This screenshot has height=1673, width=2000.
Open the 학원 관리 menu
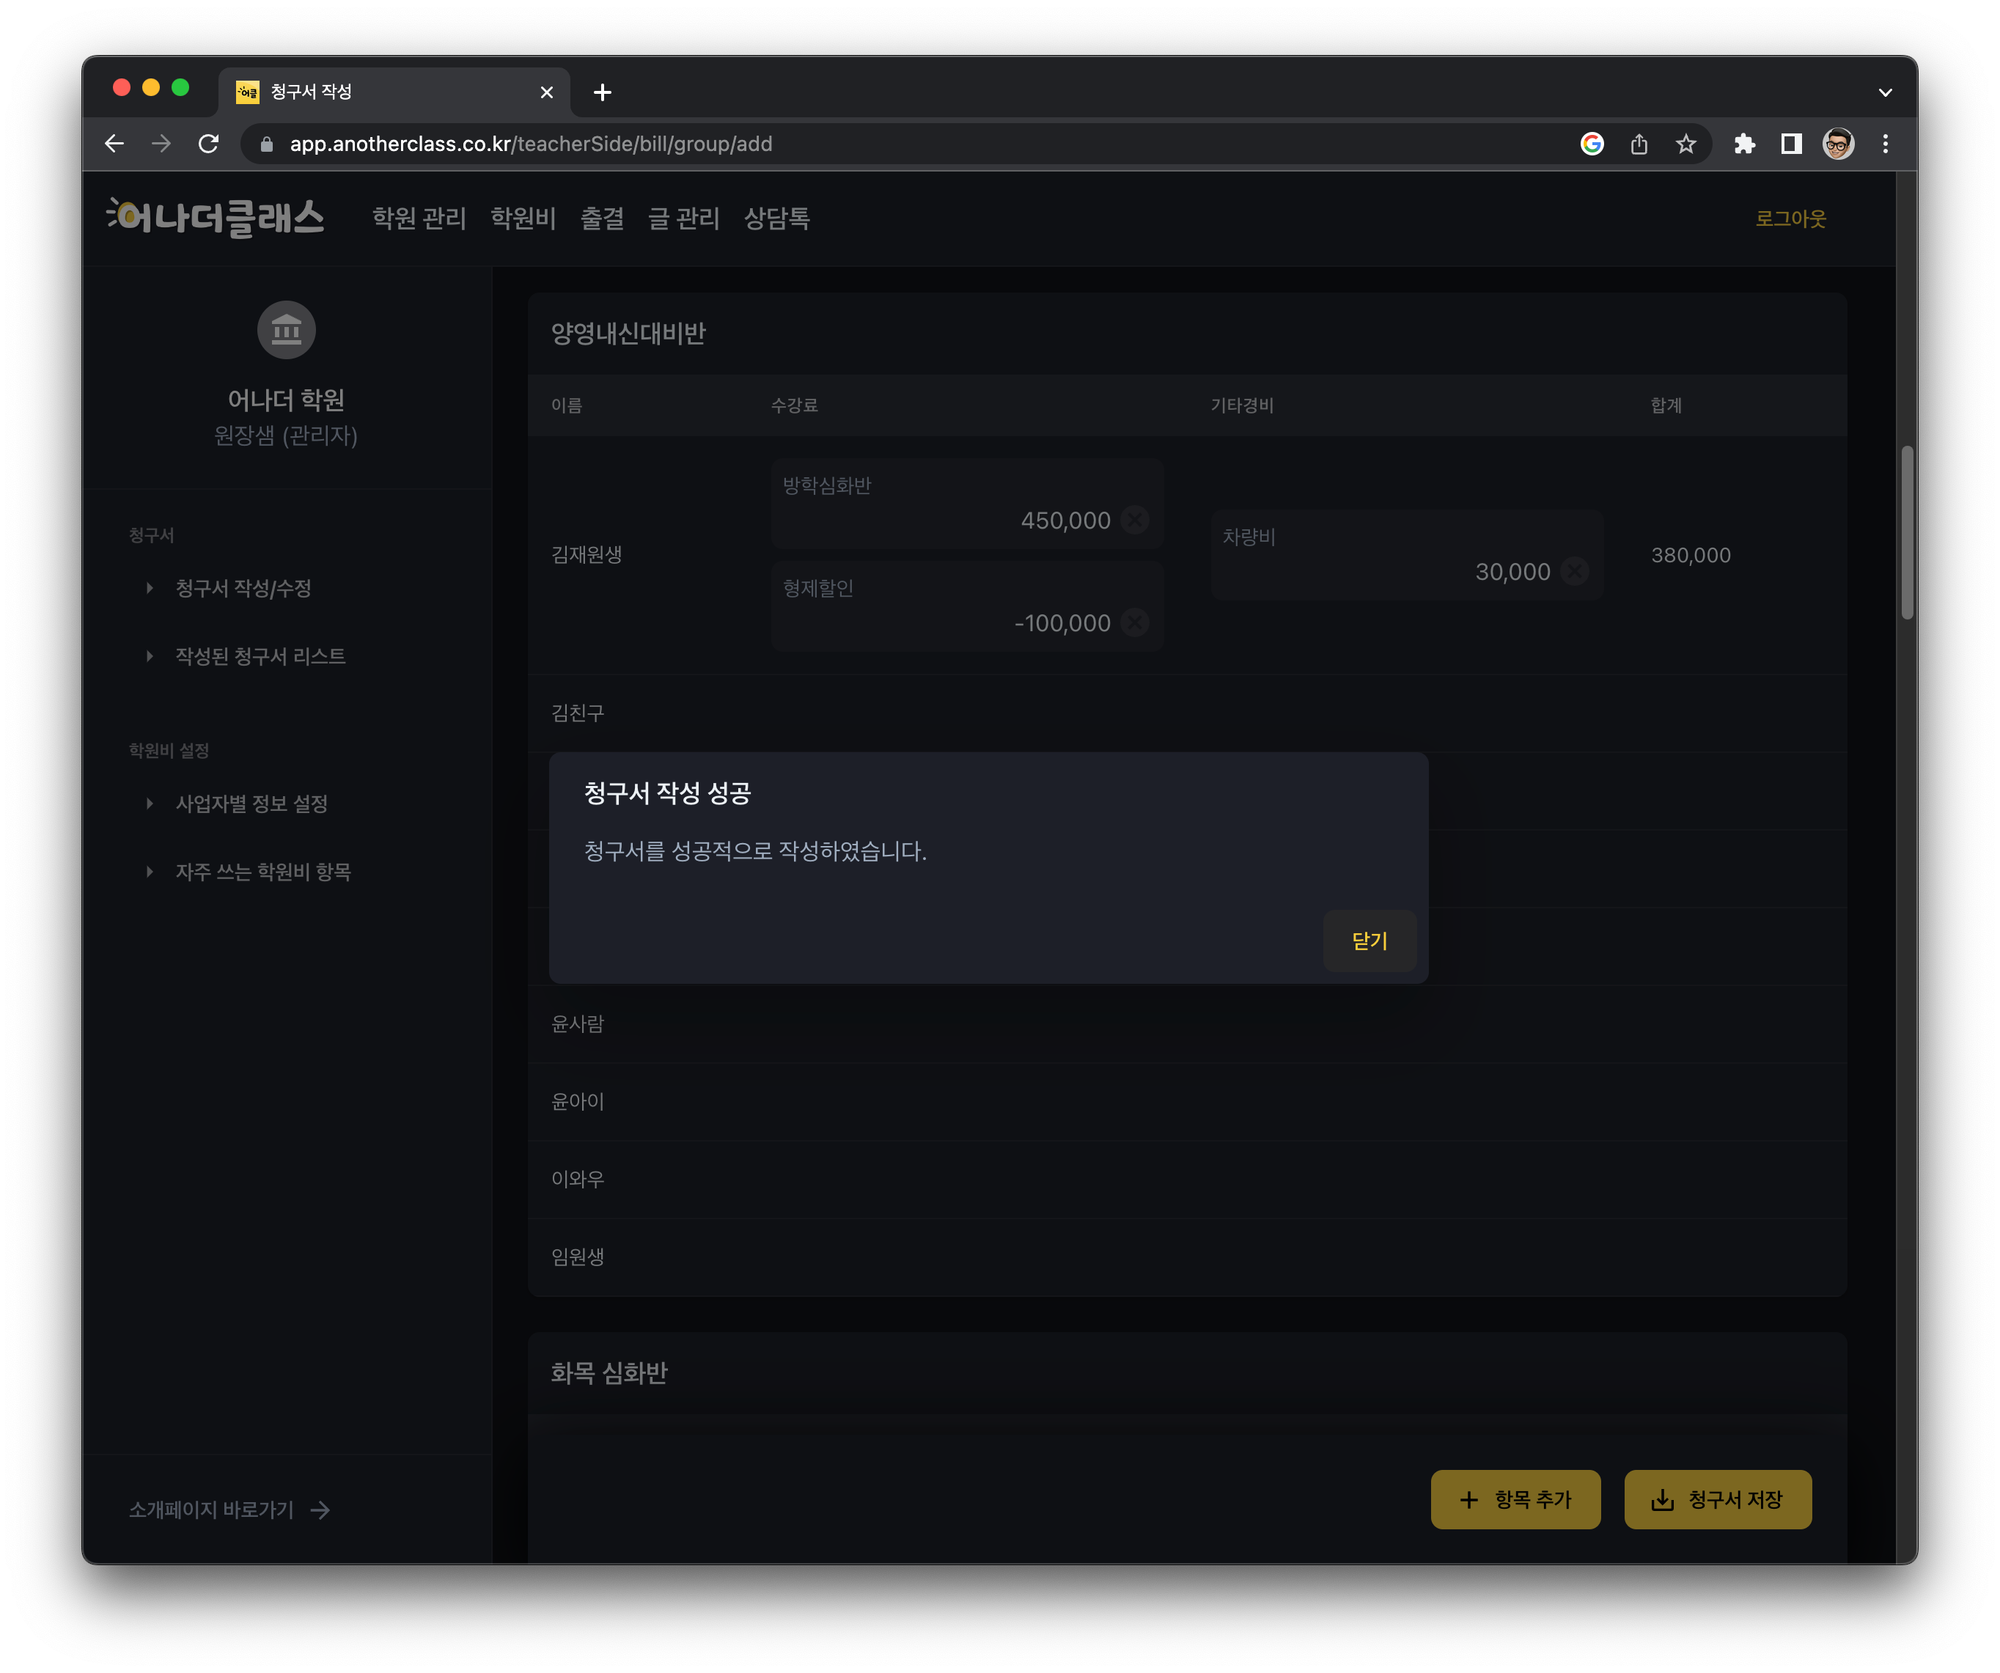pos(419,218)
